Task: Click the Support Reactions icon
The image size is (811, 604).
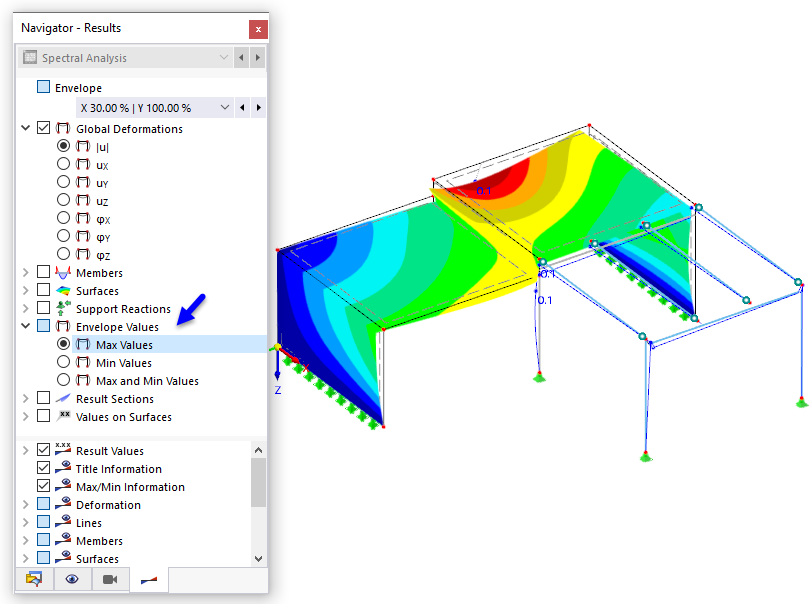Action: pyautogui.click(x=63, y=308)
